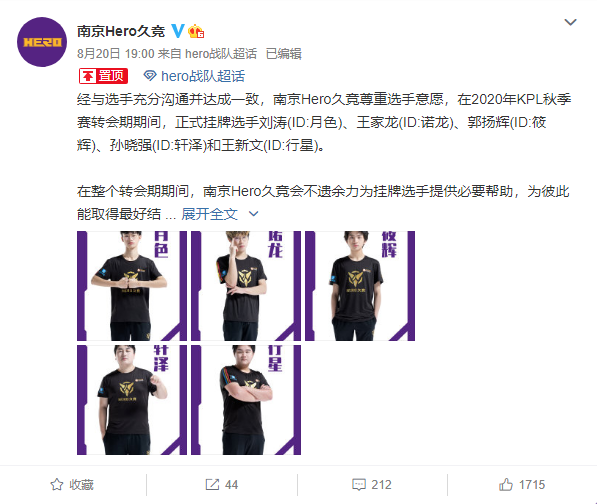Expand full text via 展开全文
The image size is (597, 504).
[209, 214]
